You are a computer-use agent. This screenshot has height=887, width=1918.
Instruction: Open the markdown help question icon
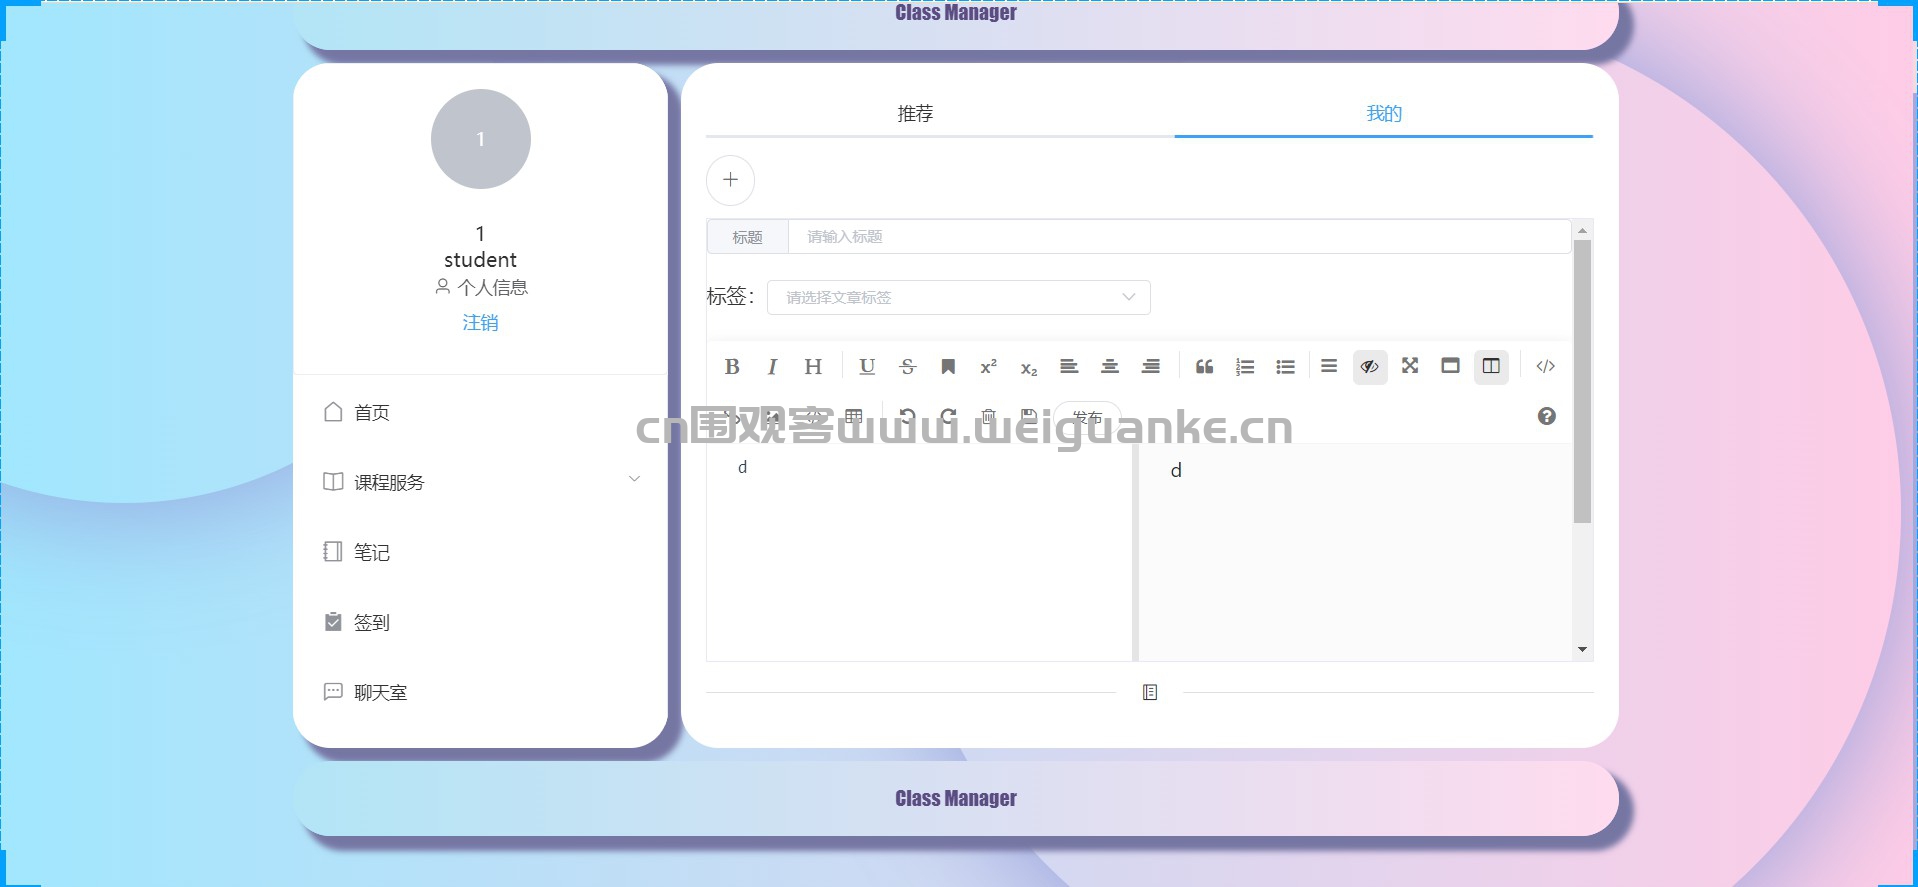(x=1546, y=416)
